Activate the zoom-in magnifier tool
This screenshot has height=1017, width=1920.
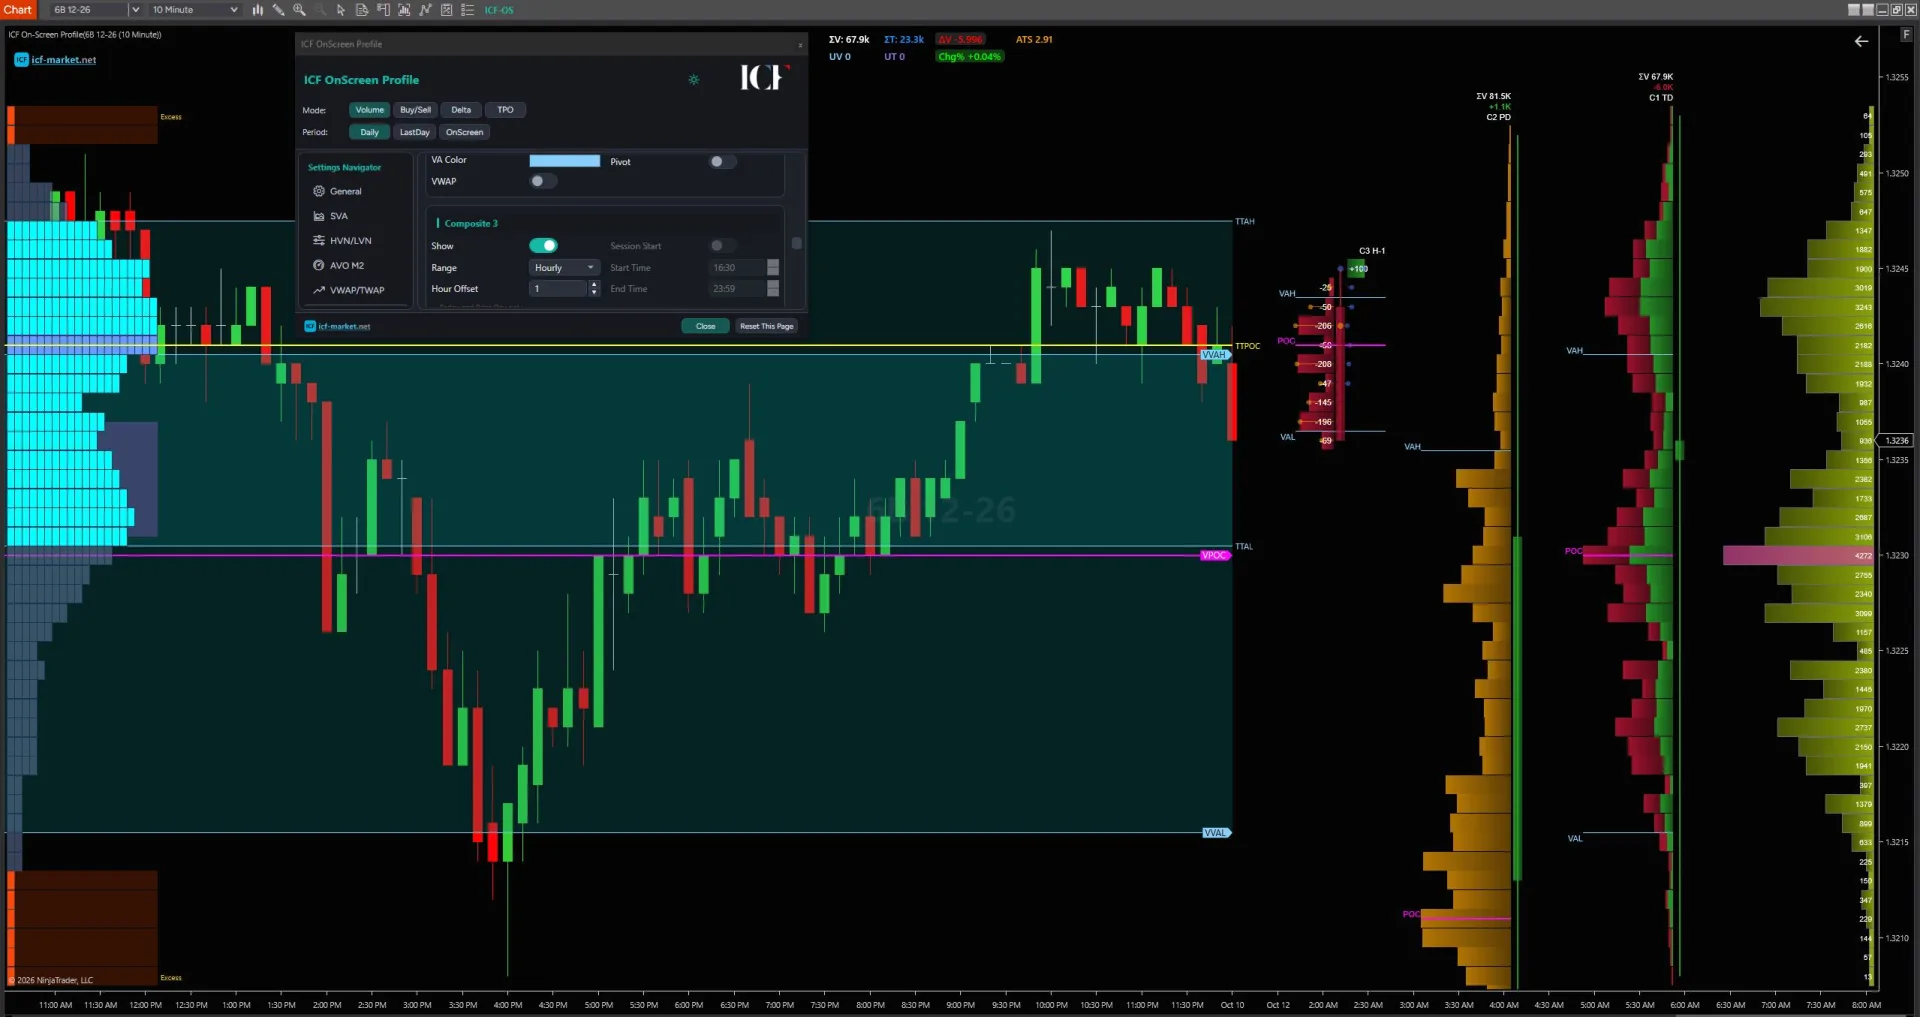click(299, 10)
